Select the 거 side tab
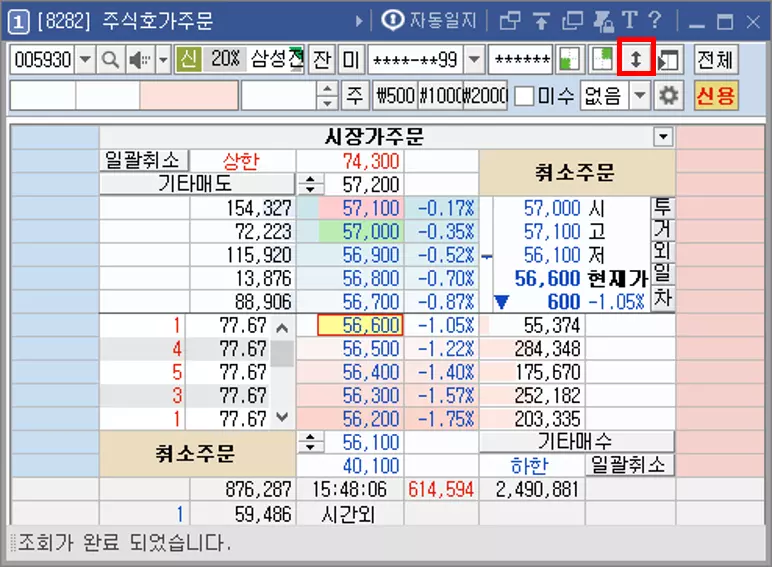Image resolution: width=772 pixels, height=567 pixels. click(663, 230)
